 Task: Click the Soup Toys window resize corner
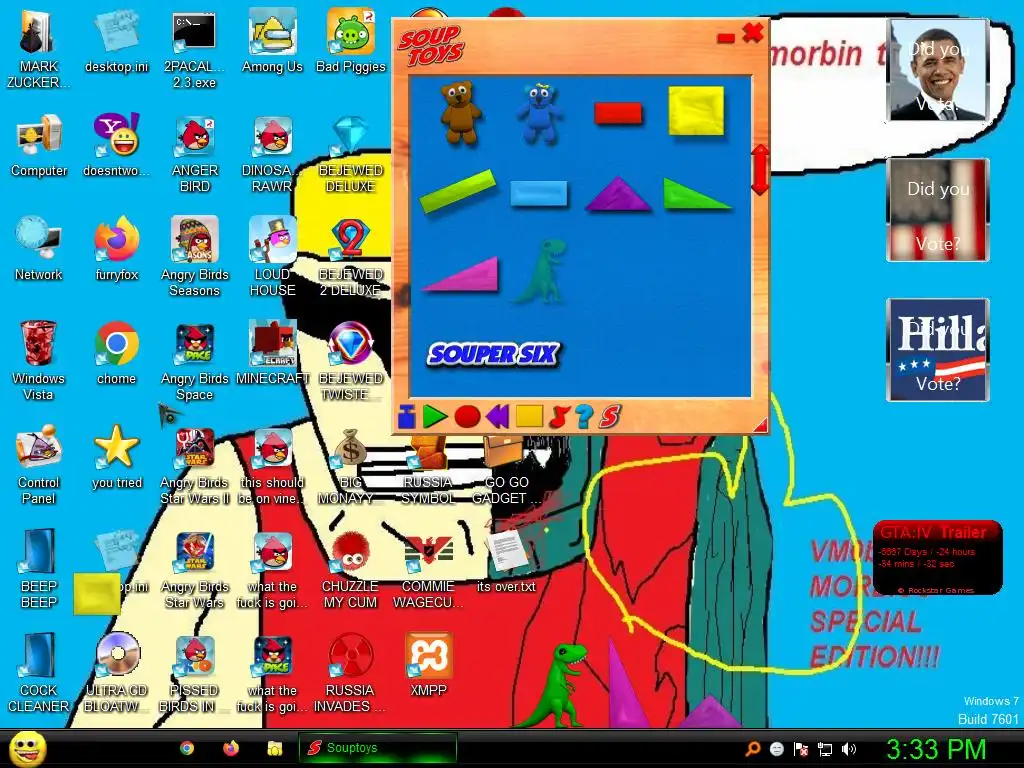coord(761,425)
